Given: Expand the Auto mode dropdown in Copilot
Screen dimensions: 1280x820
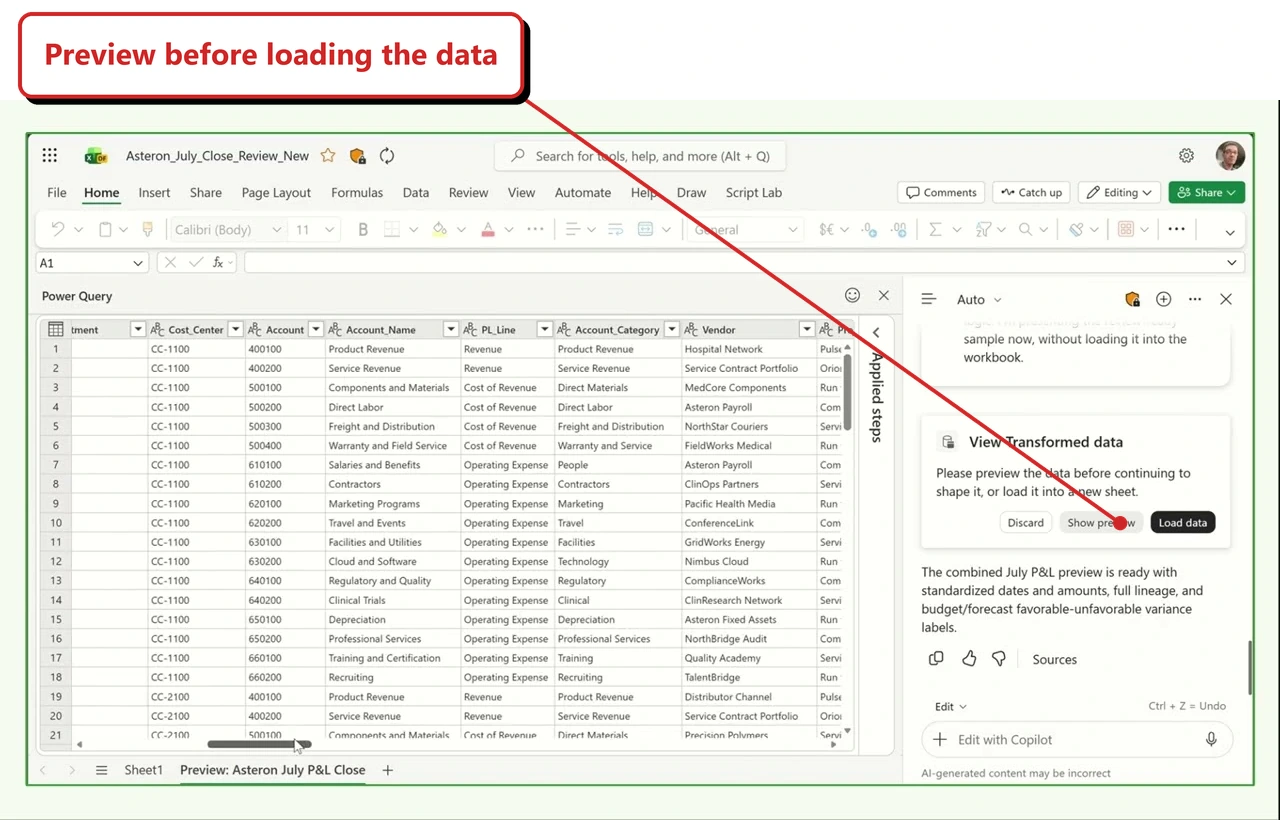Looking at the screenshot, I should (979, 299).
